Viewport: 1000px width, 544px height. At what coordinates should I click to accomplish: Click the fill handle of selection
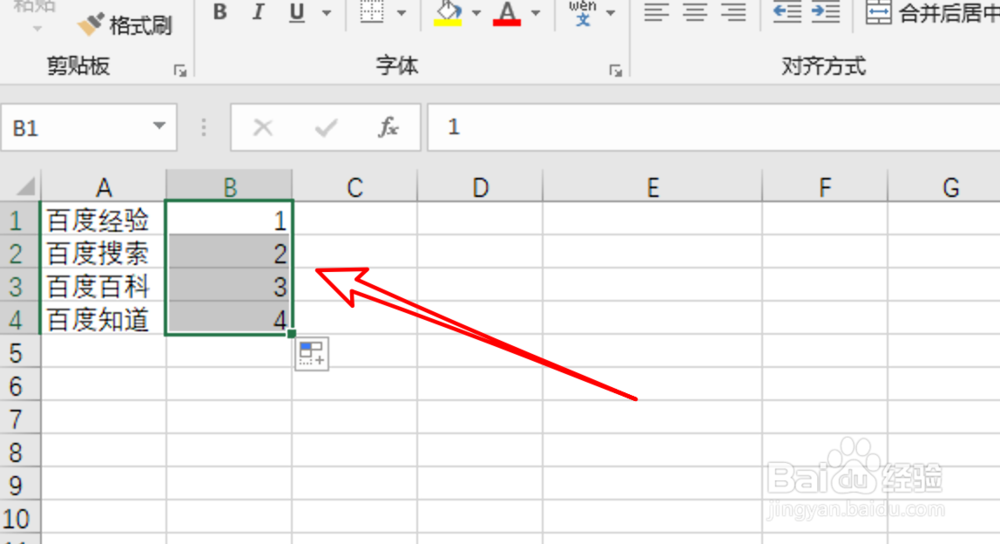point(291,334)
